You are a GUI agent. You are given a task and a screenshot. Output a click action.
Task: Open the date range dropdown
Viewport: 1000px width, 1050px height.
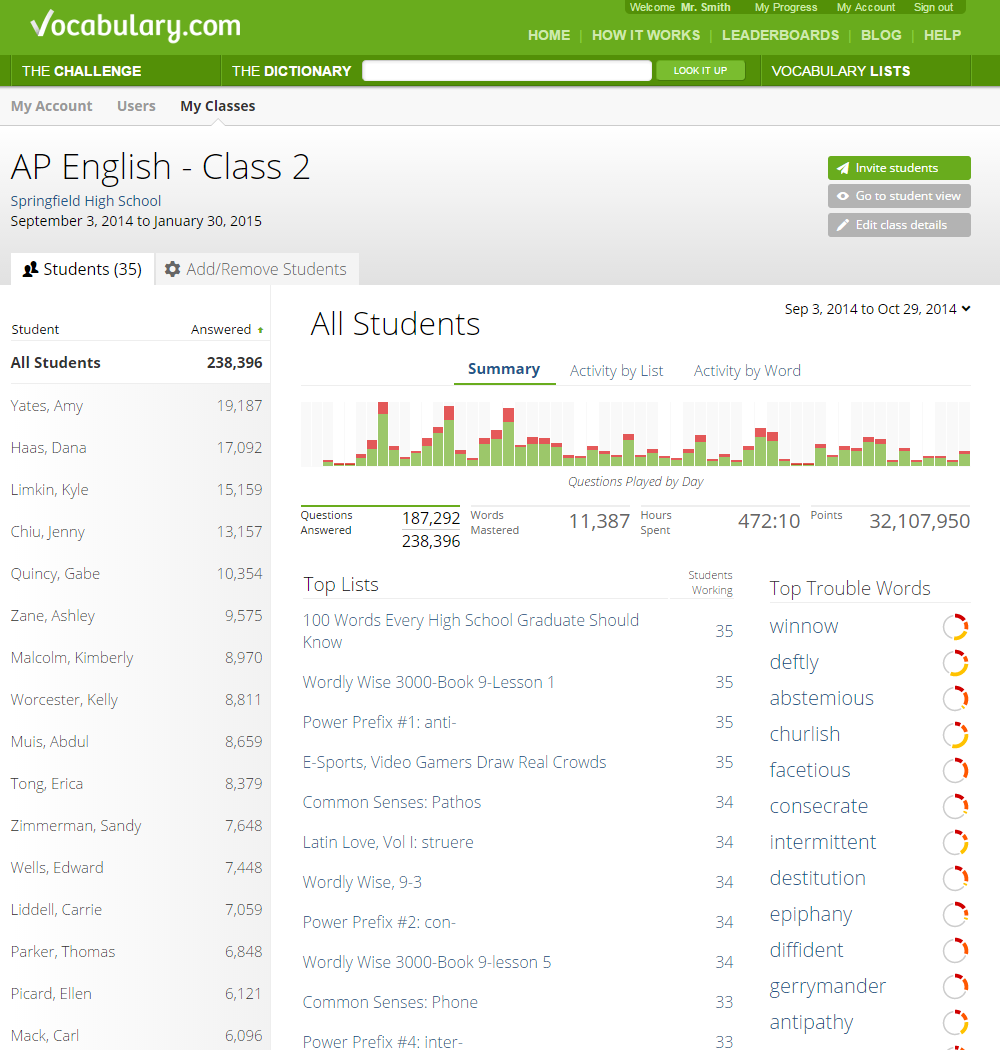[x=877, y=309]
